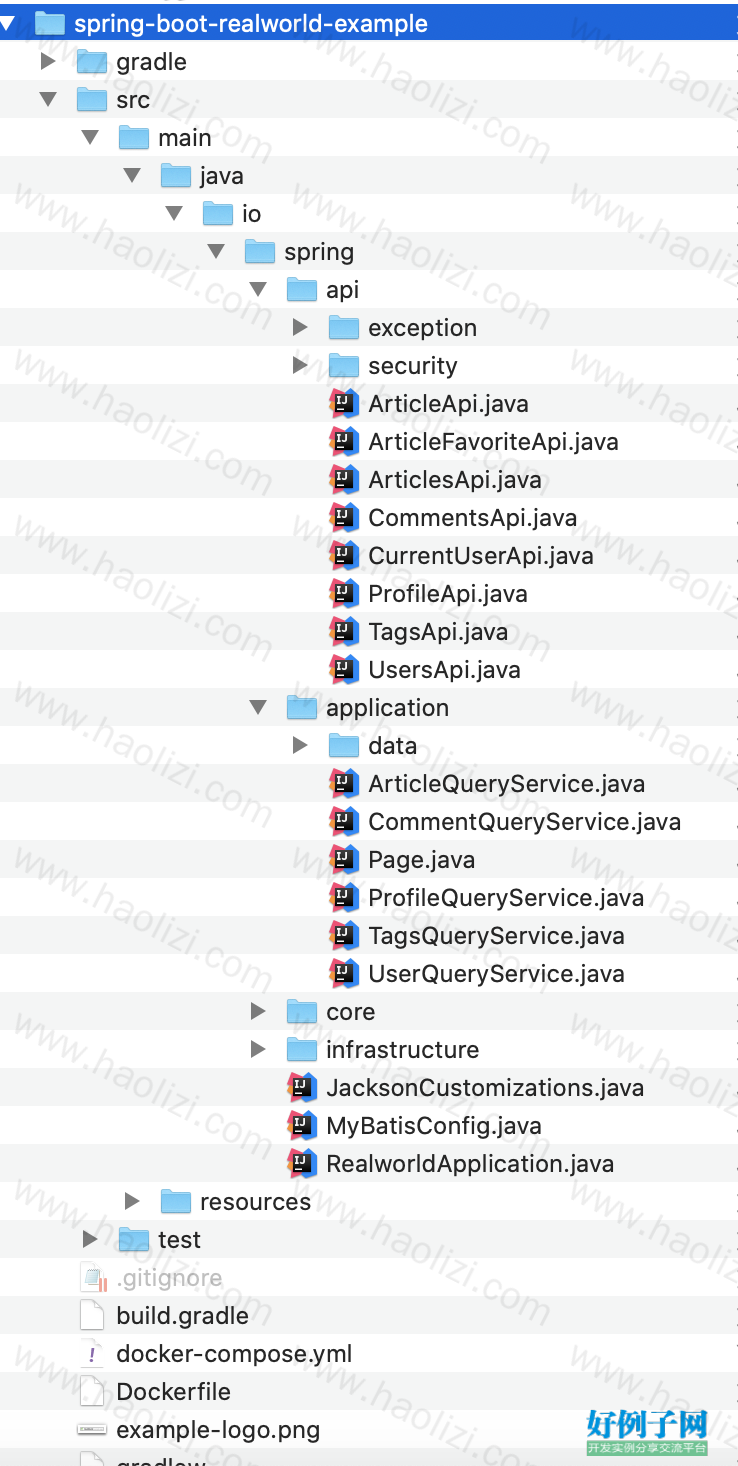738x1466 pixels.
Task: Select the RealworldApplication.java file name
Action: (470, 1164)
